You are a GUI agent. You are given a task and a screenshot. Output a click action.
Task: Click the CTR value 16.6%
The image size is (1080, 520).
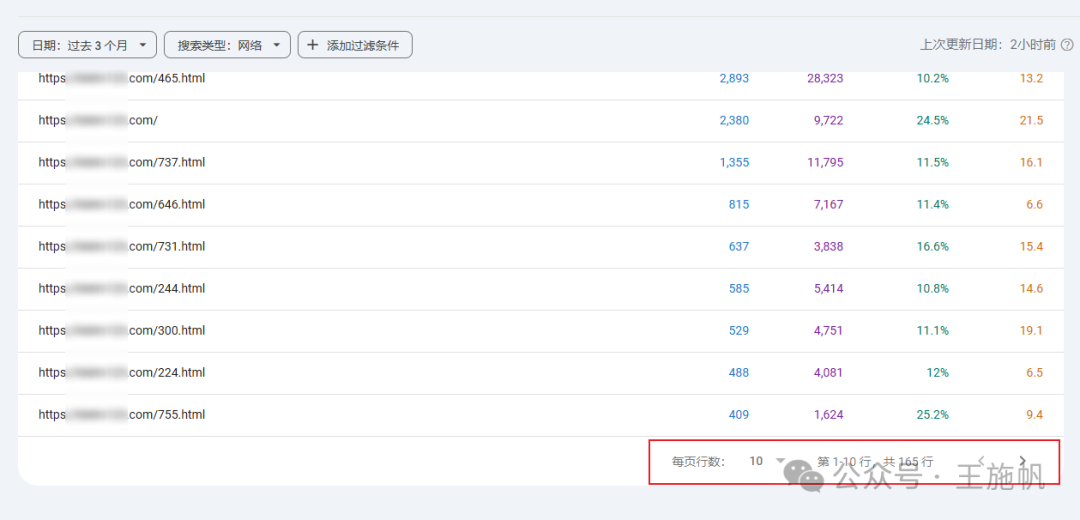coord(933,247)
